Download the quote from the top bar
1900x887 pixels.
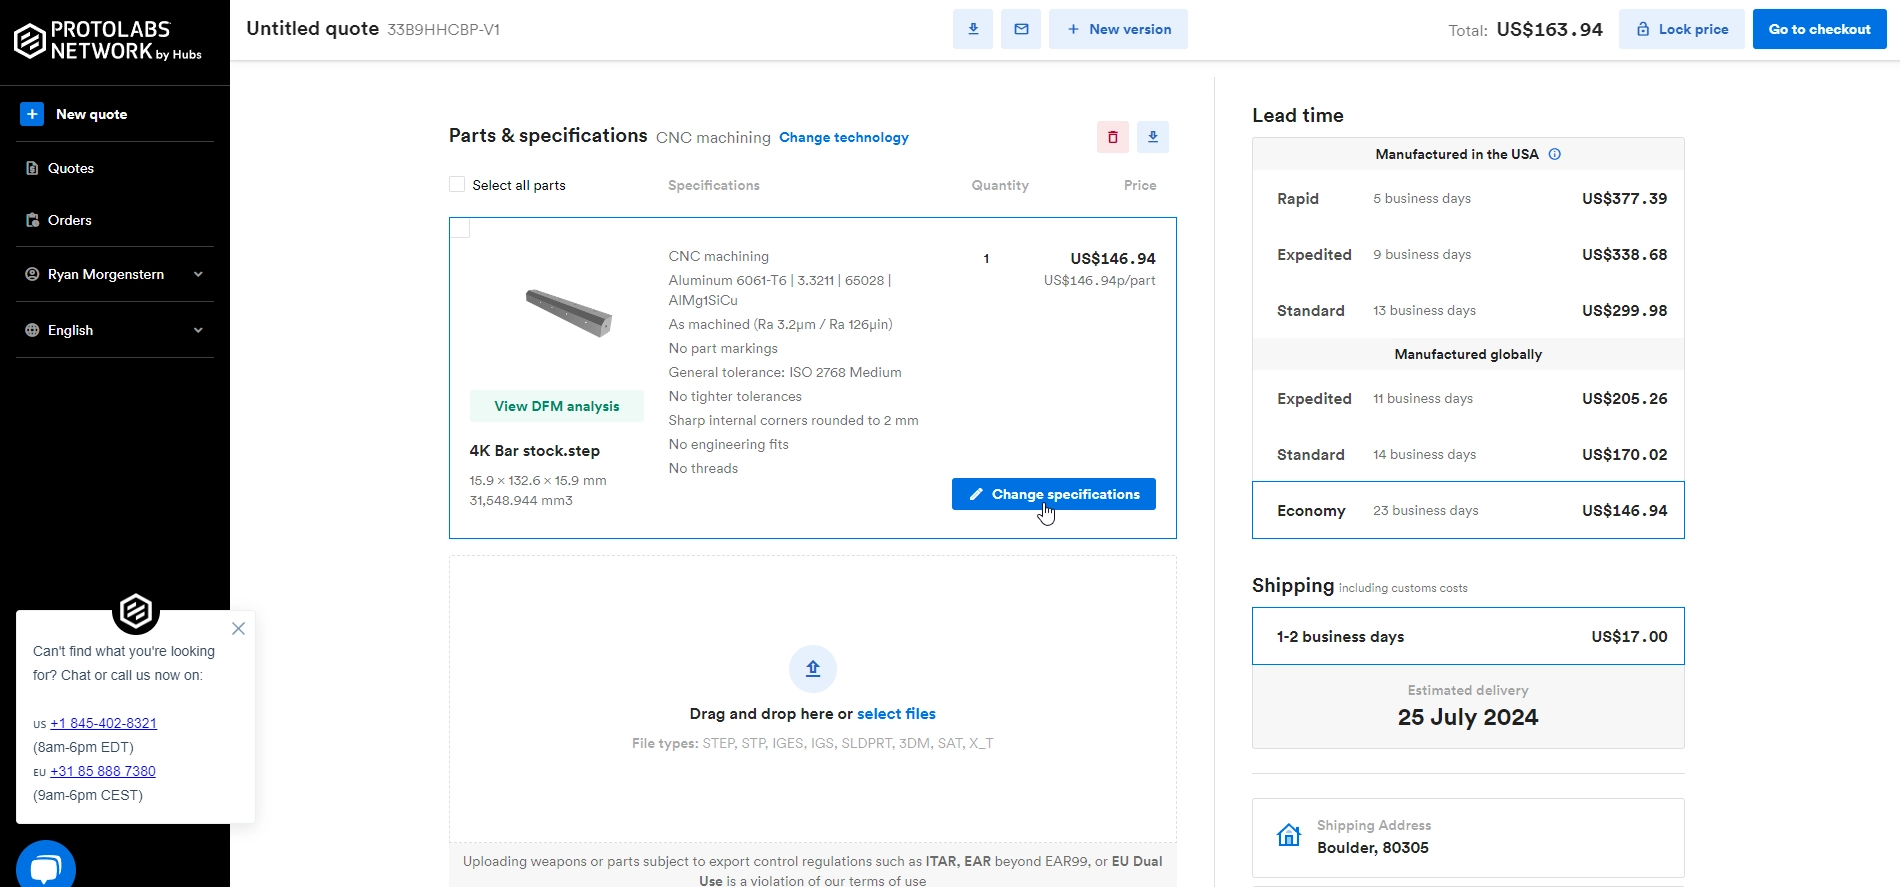click(973, 29)
